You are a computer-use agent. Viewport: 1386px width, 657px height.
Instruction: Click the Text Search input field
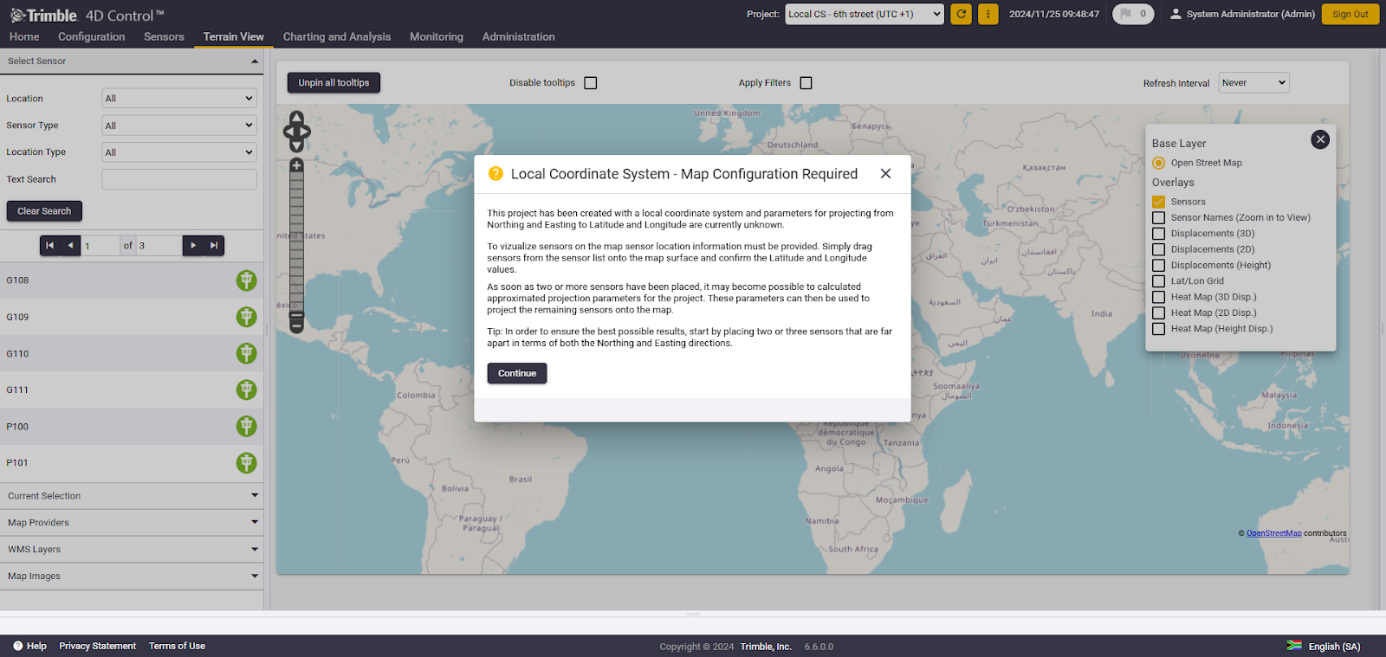click(179, 180)
